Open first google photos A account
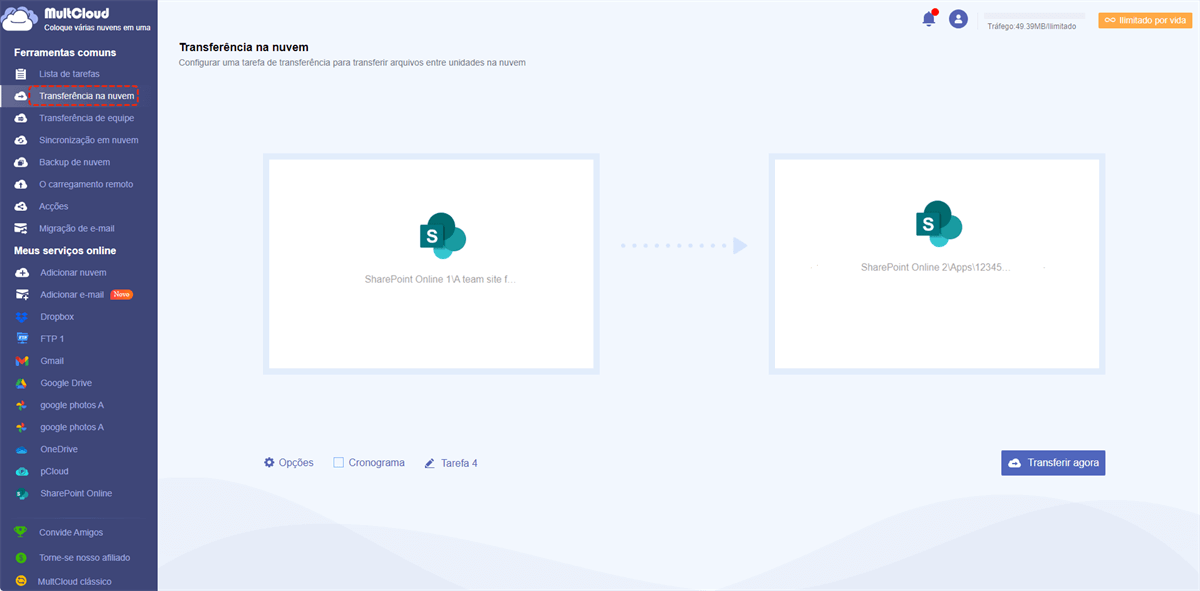1200x591 pixels. coord(72,405)
